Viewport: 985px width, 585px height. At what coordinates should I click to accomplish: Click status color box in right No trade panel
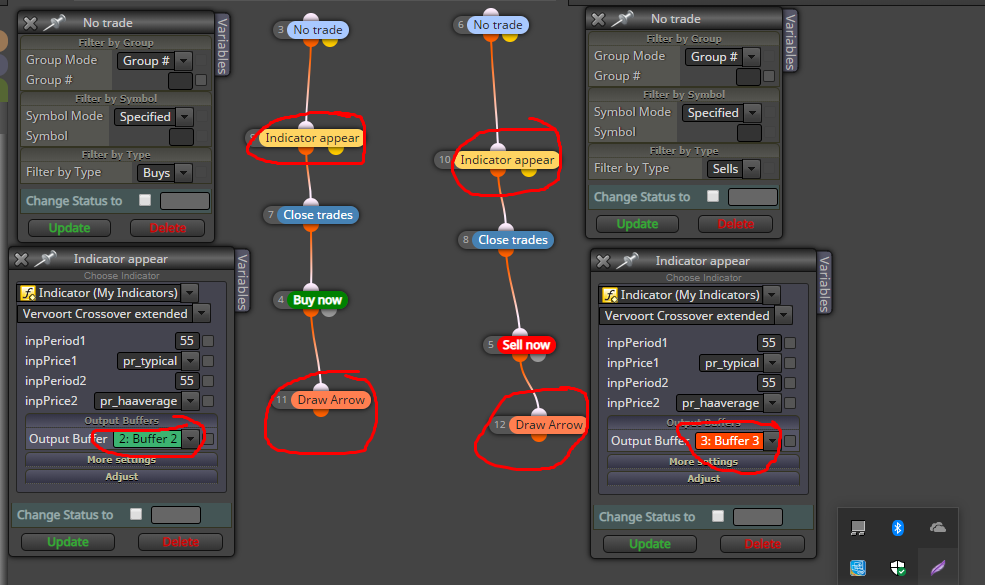click(753, 197)
